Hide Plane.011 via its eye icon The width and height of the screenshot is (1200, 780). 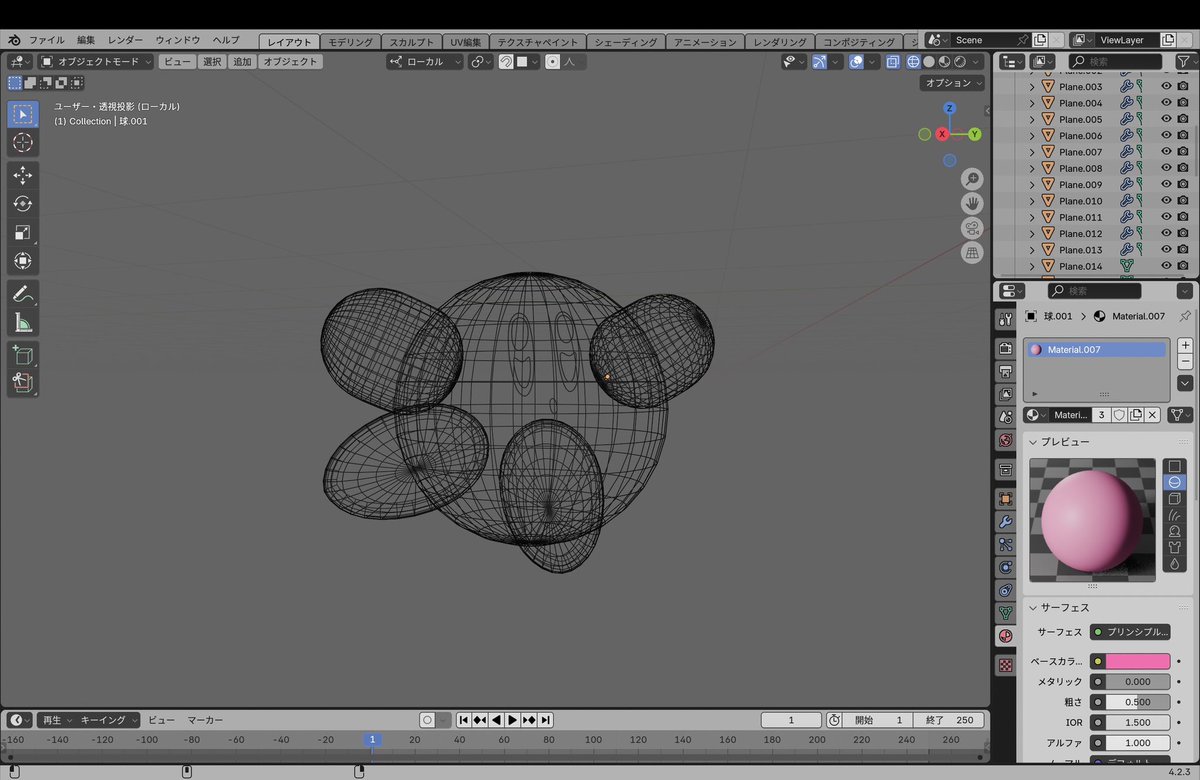coord(1166,217)
